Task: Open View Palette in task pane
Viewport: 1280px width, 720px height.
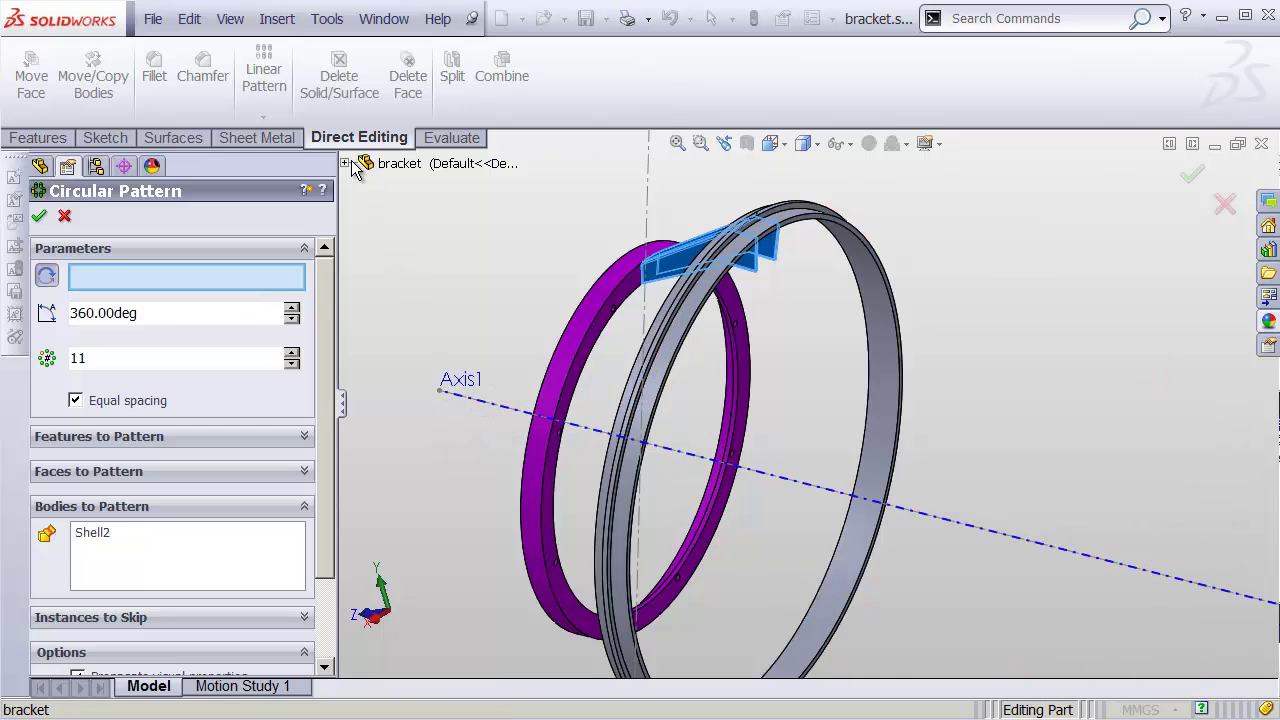Action: click(1268, 297)
